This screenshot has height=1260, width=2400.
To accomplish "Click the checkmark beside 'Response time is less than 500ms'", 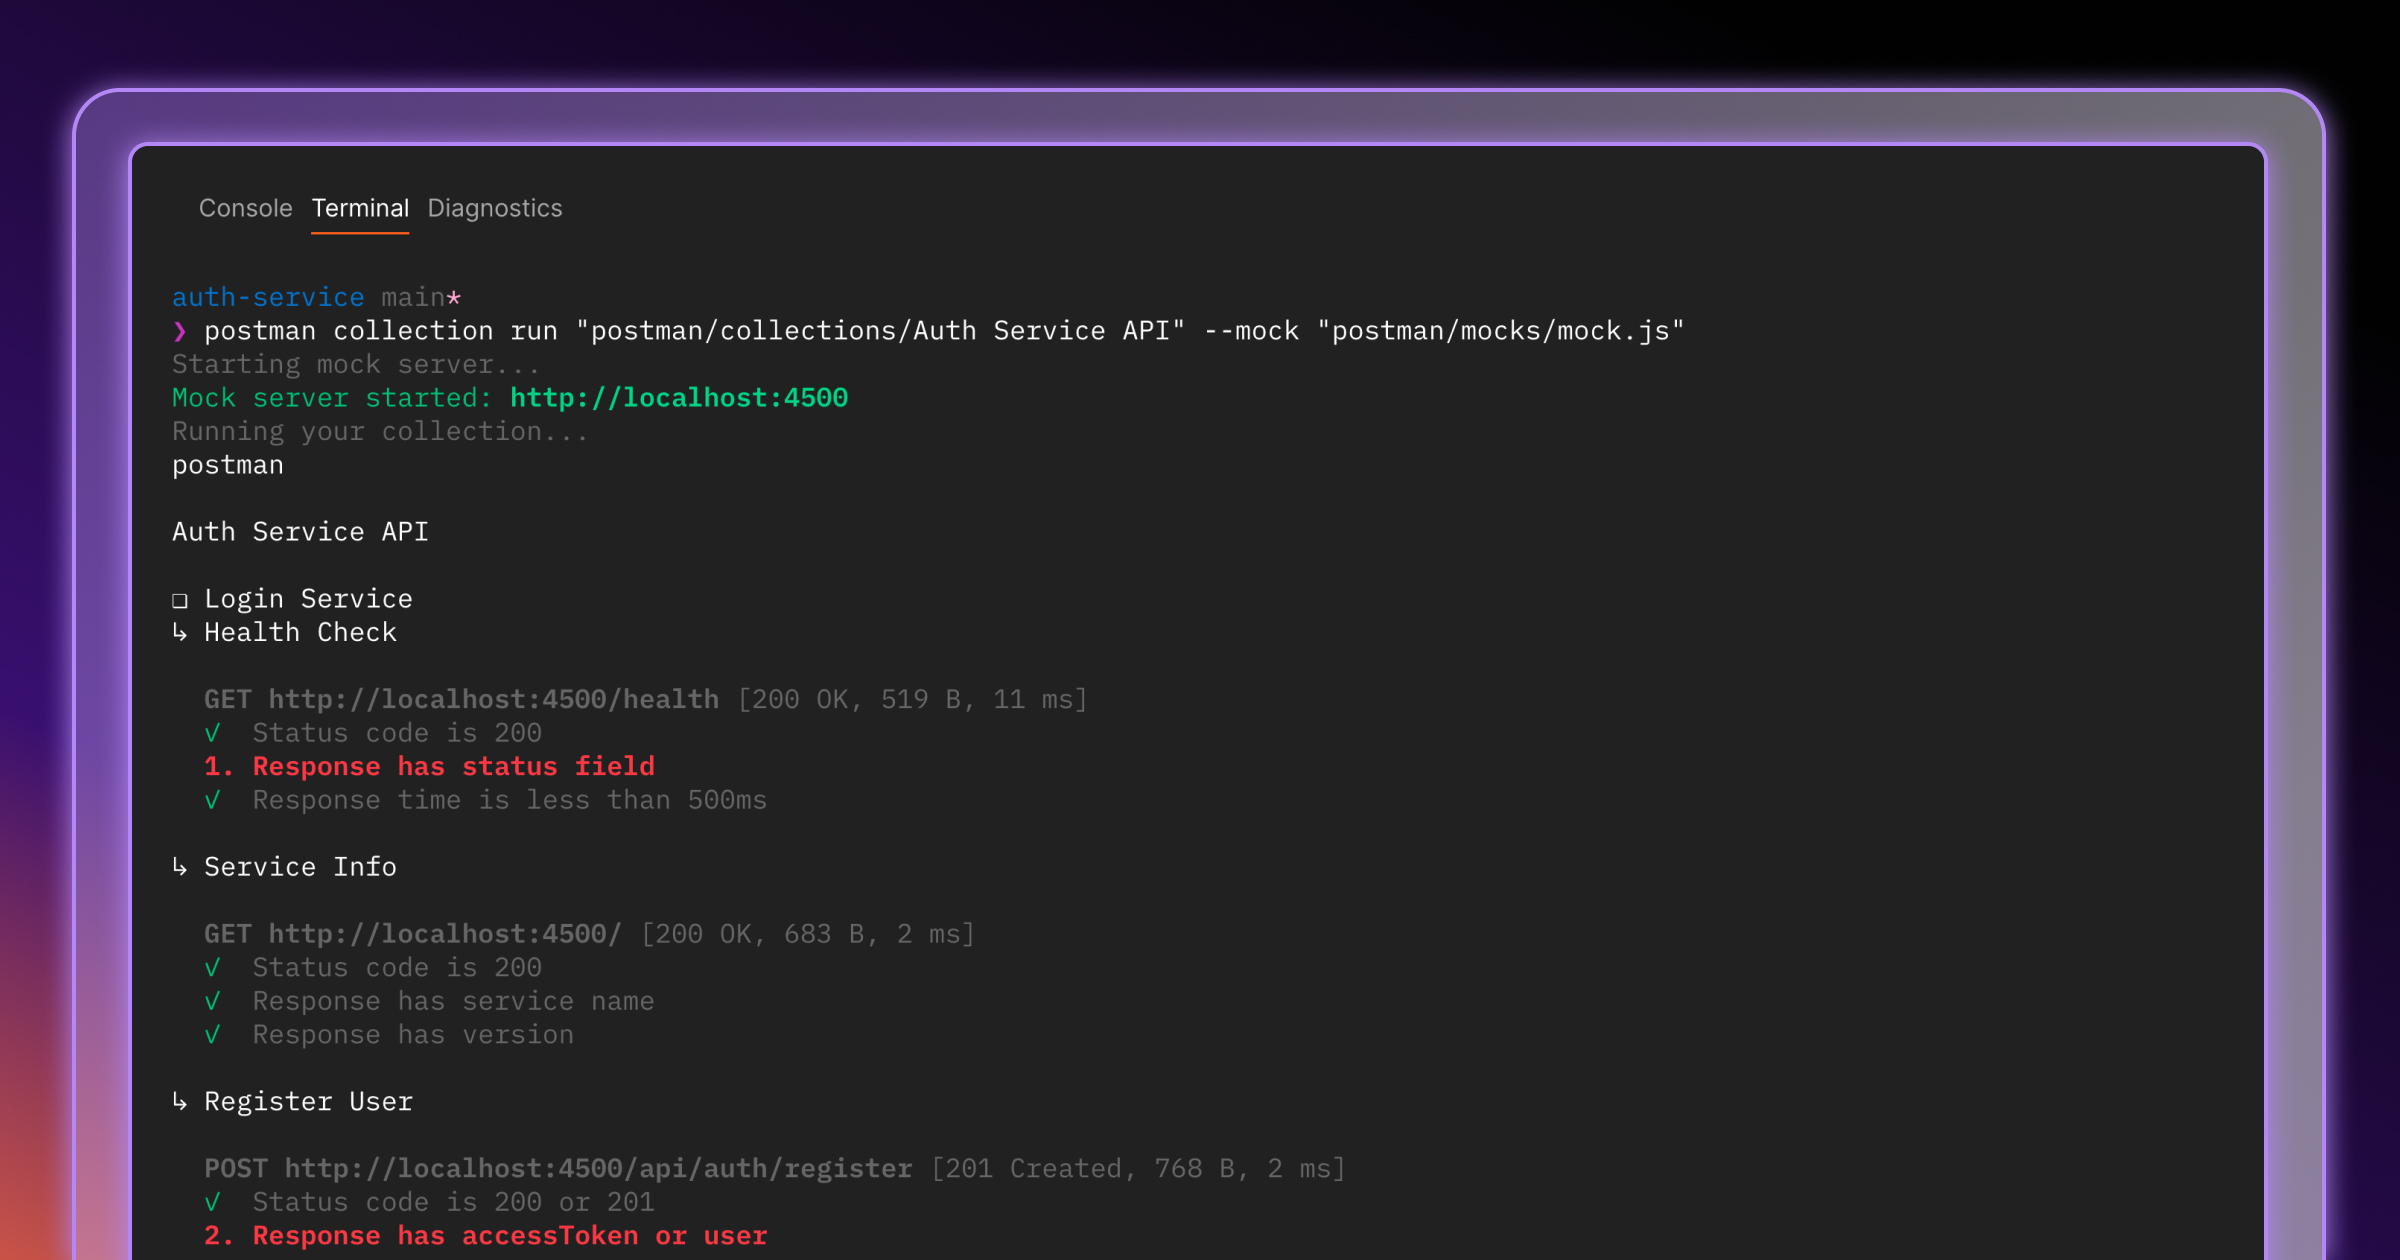I will click(x=212, y=800).
